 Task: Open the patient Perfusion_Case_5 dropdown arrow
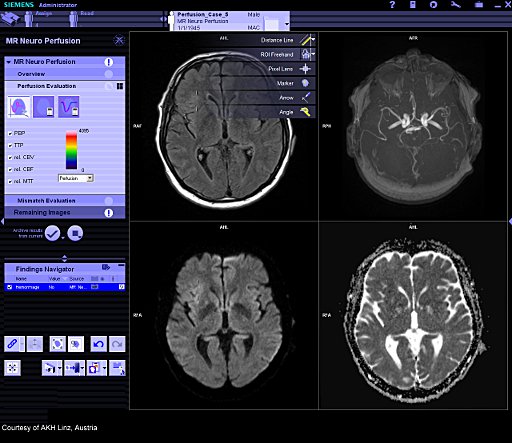(287, 24)
